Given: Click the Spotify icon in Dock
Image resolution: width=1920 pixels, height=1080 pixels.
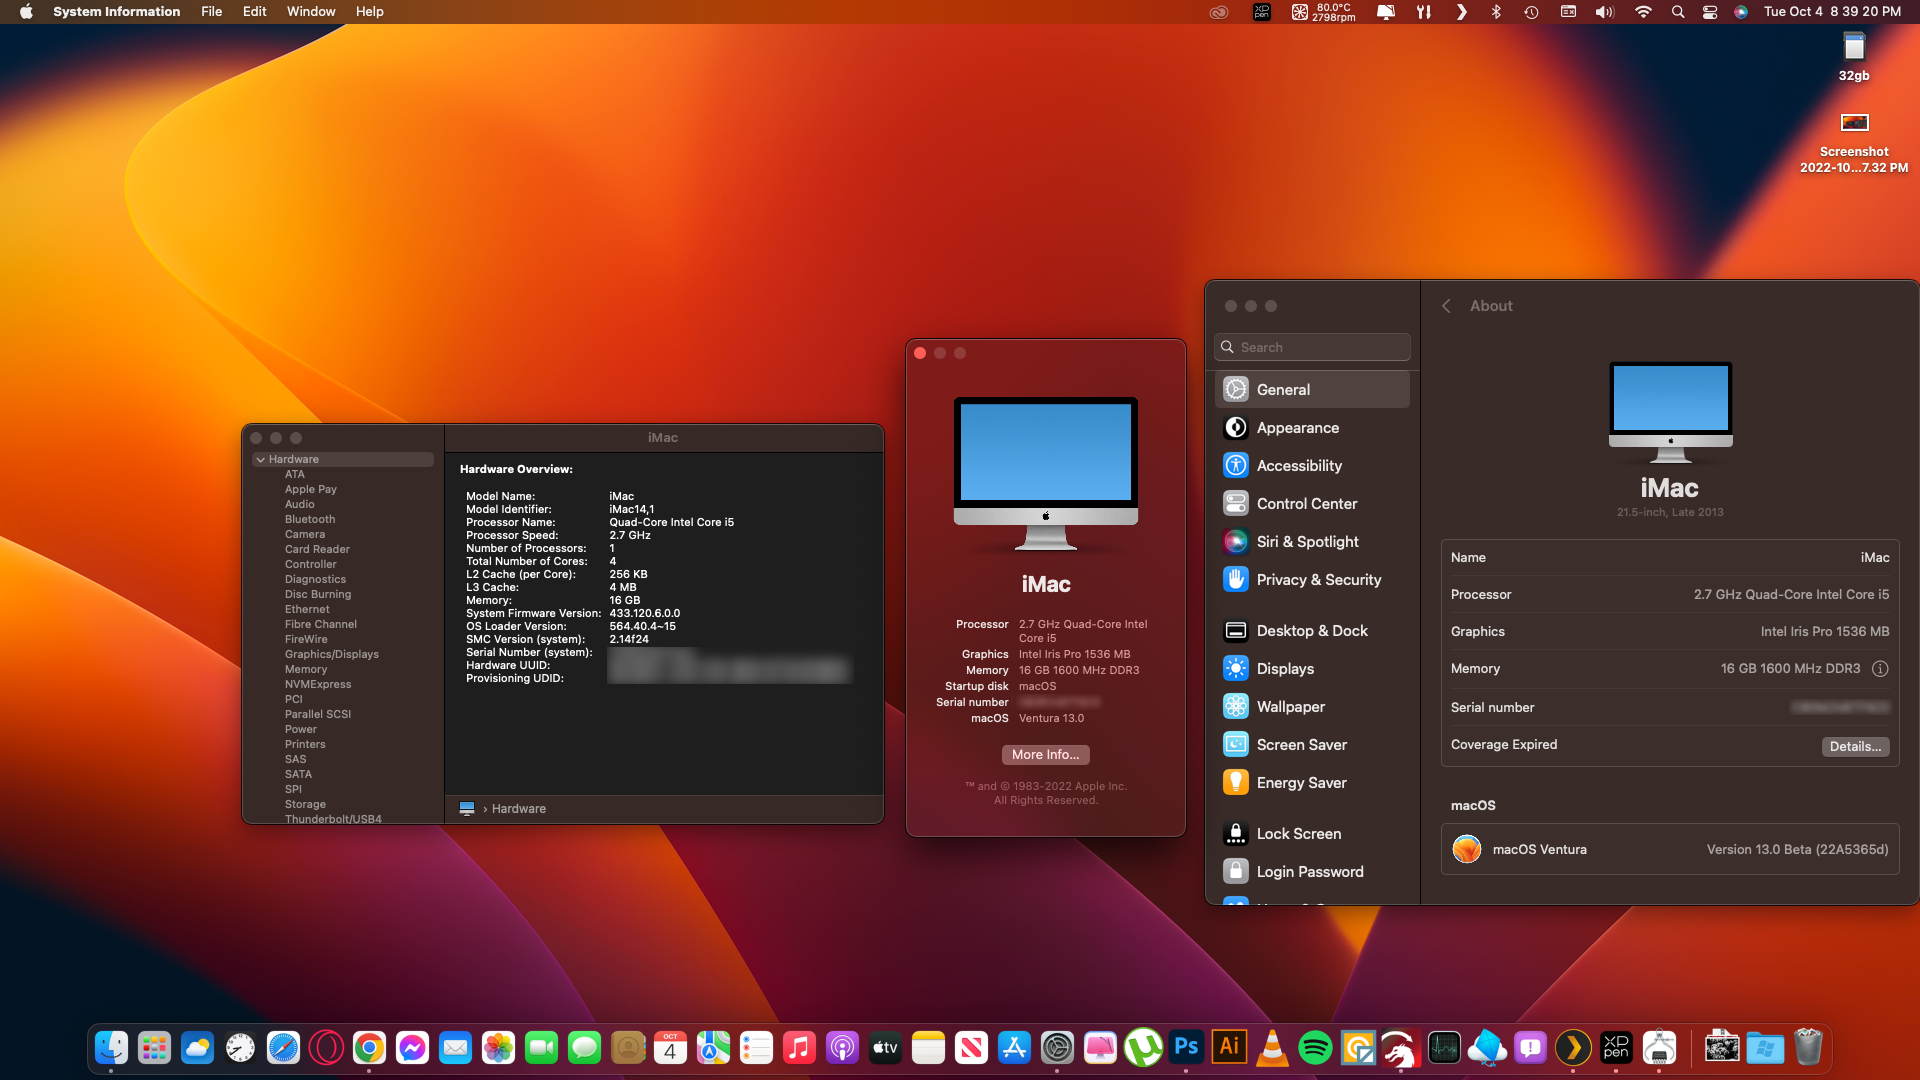Looking at the screenshot, I should [x=1313, y=1048].
